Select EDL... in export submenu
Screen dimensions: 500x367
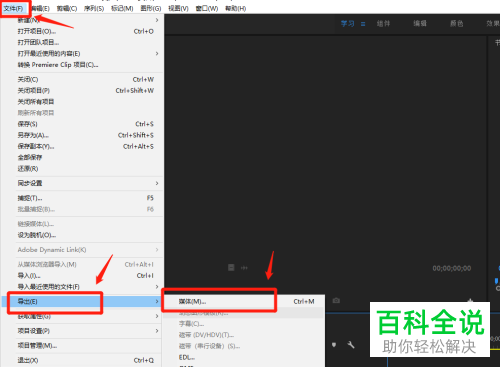tap(243, 357)
